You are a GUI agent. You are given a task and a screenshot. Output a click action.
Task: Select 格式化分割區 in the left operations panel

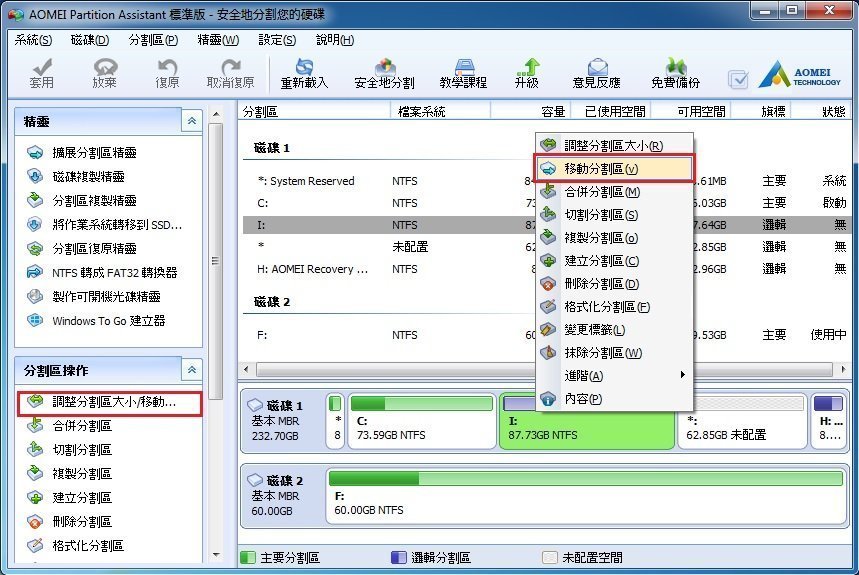[76, 546]
